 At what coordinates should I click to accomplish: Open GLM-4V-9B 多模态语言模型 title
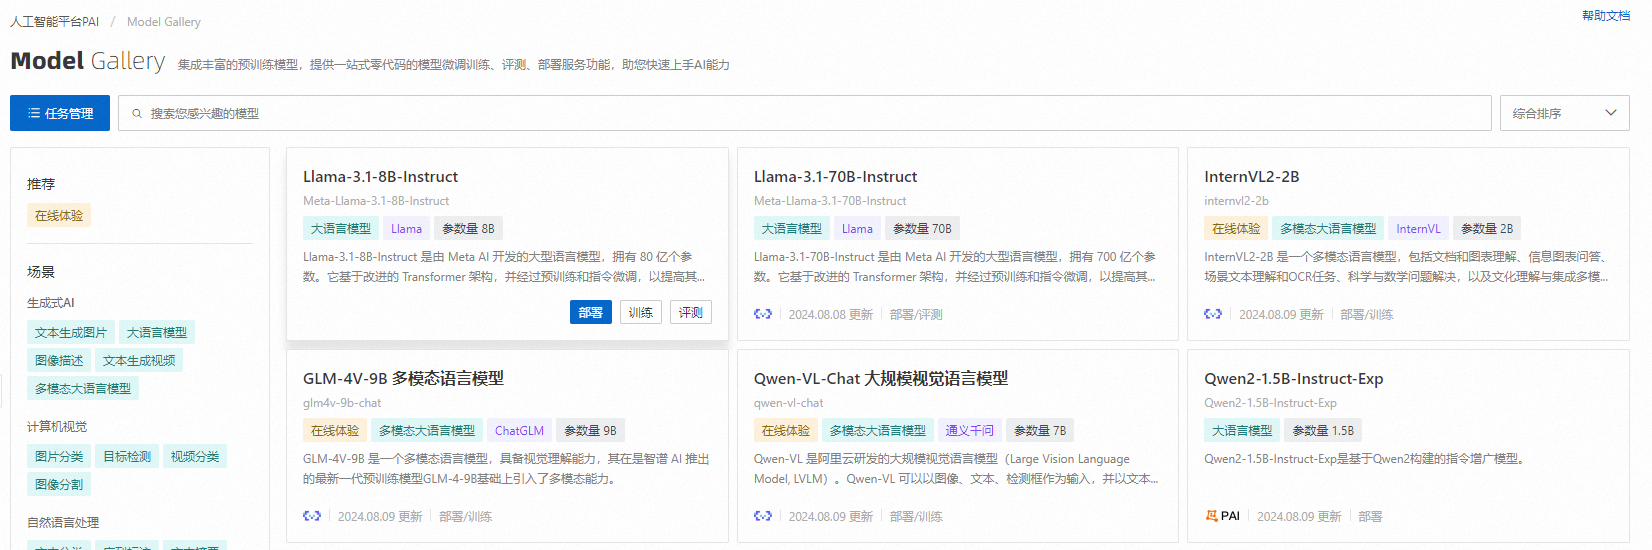point(403,379)
